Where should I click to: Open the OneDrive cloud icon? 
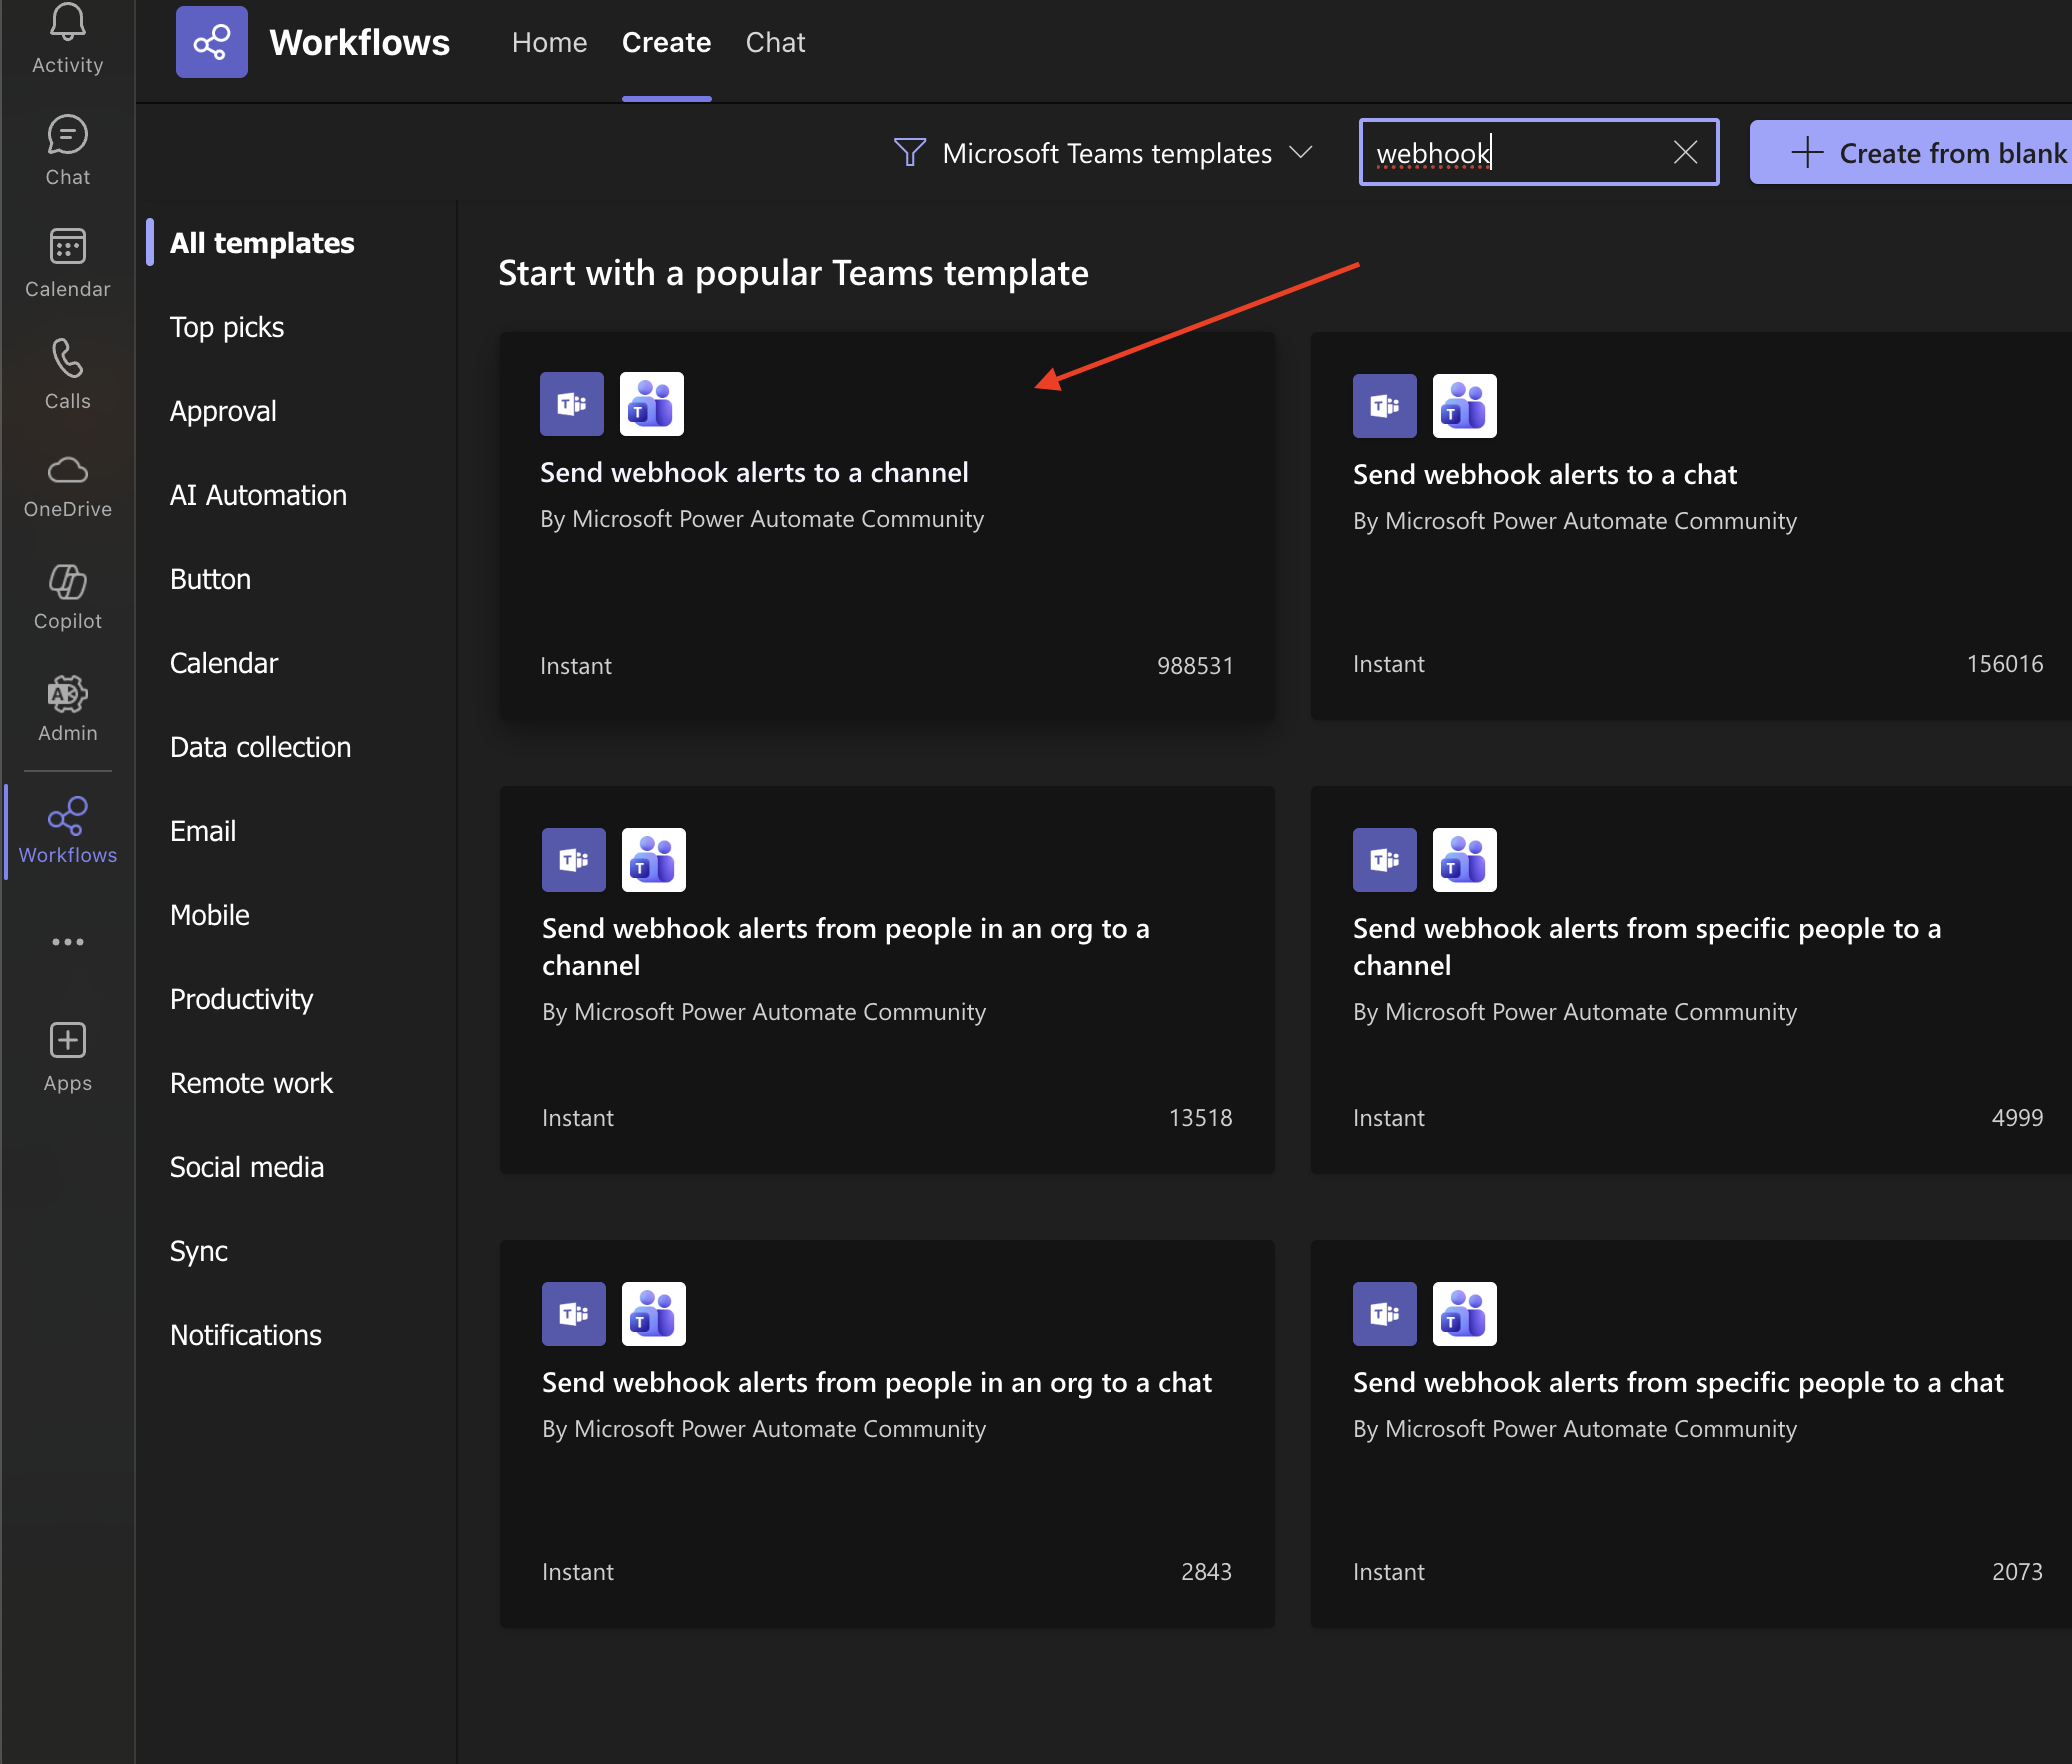point(67,471)
